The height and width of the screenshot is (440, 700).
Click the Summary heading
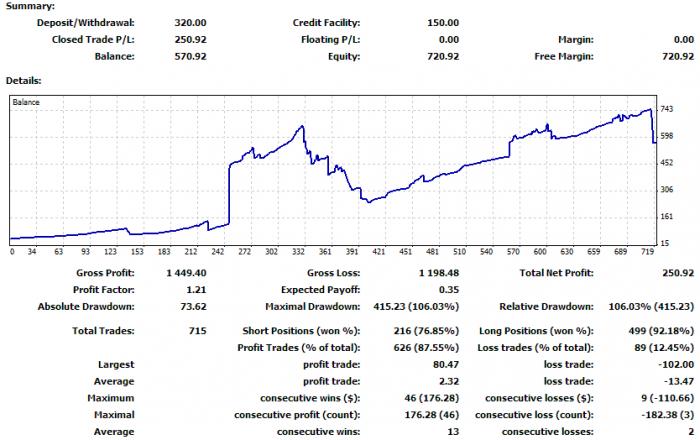point(30,6)
